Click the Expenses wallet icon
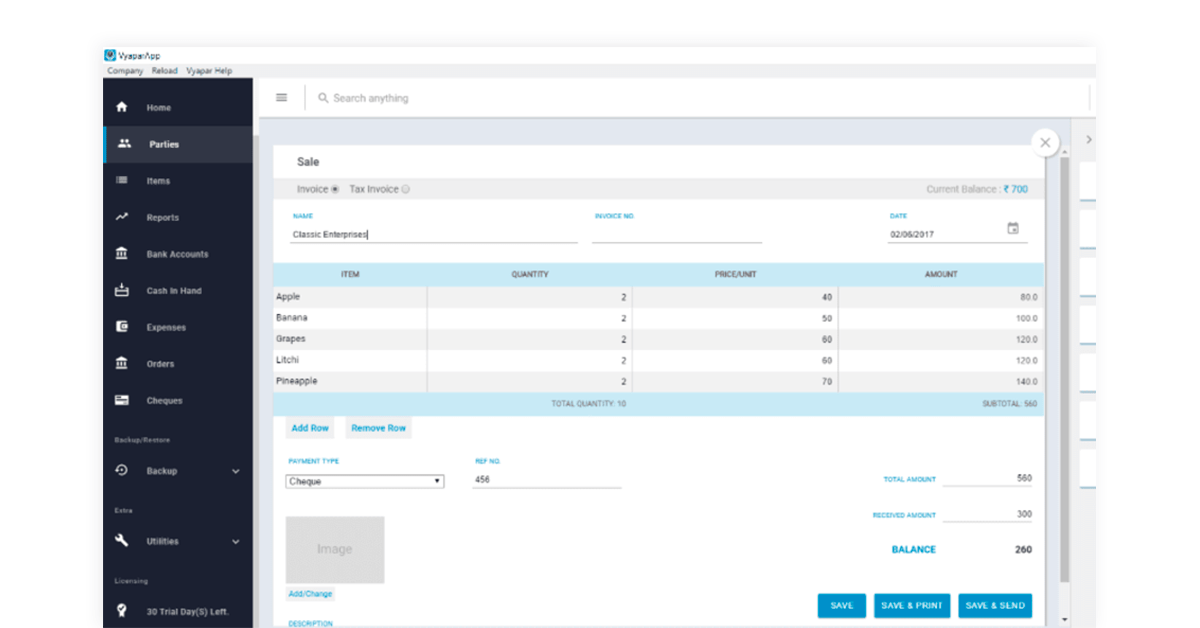Viewport: 1200px width, 628px height. pos(122,327)
